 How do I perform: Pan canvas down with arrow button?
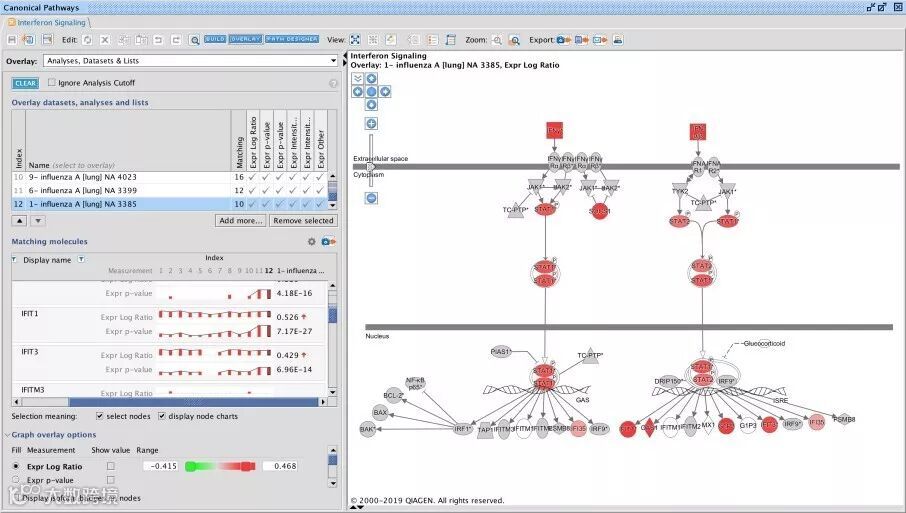372,105
